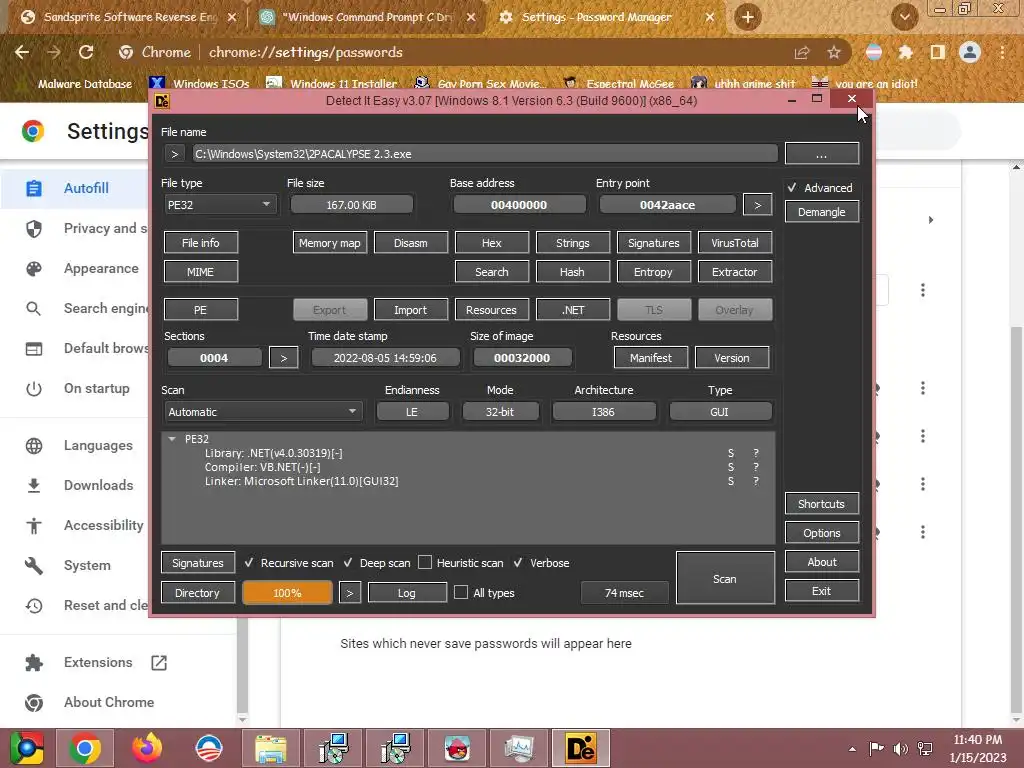1024x768 pixels.
Task: Click the Chrome reload icon
Action: tap(86, 52)
